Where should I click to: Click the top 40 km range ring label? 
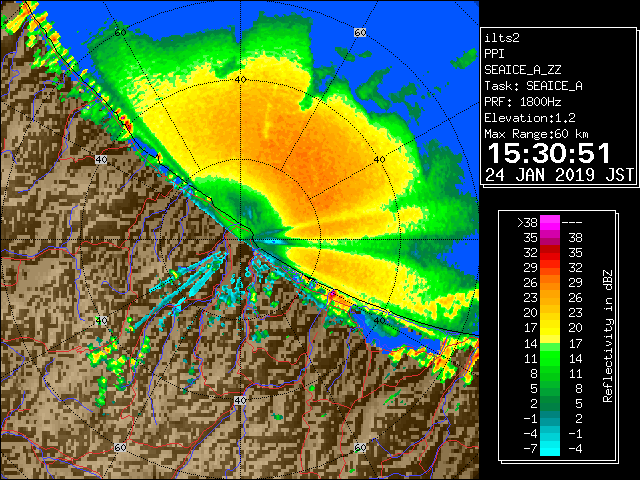240,79
